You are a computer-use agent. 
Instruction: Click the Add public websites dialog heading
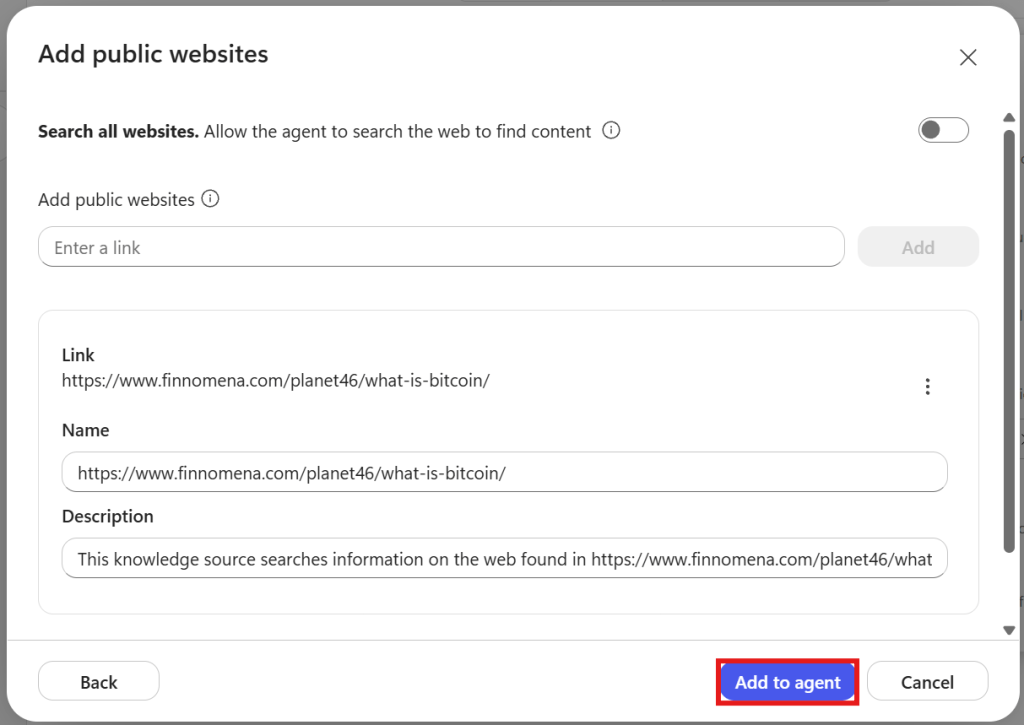(153, 54)
